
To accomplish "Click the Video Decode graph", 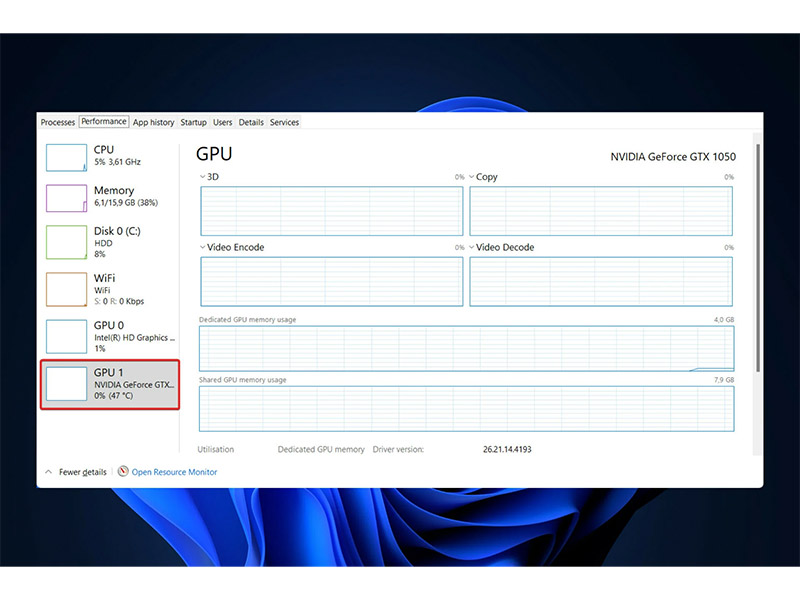I will pyautogui.click(x=601, y=281).
